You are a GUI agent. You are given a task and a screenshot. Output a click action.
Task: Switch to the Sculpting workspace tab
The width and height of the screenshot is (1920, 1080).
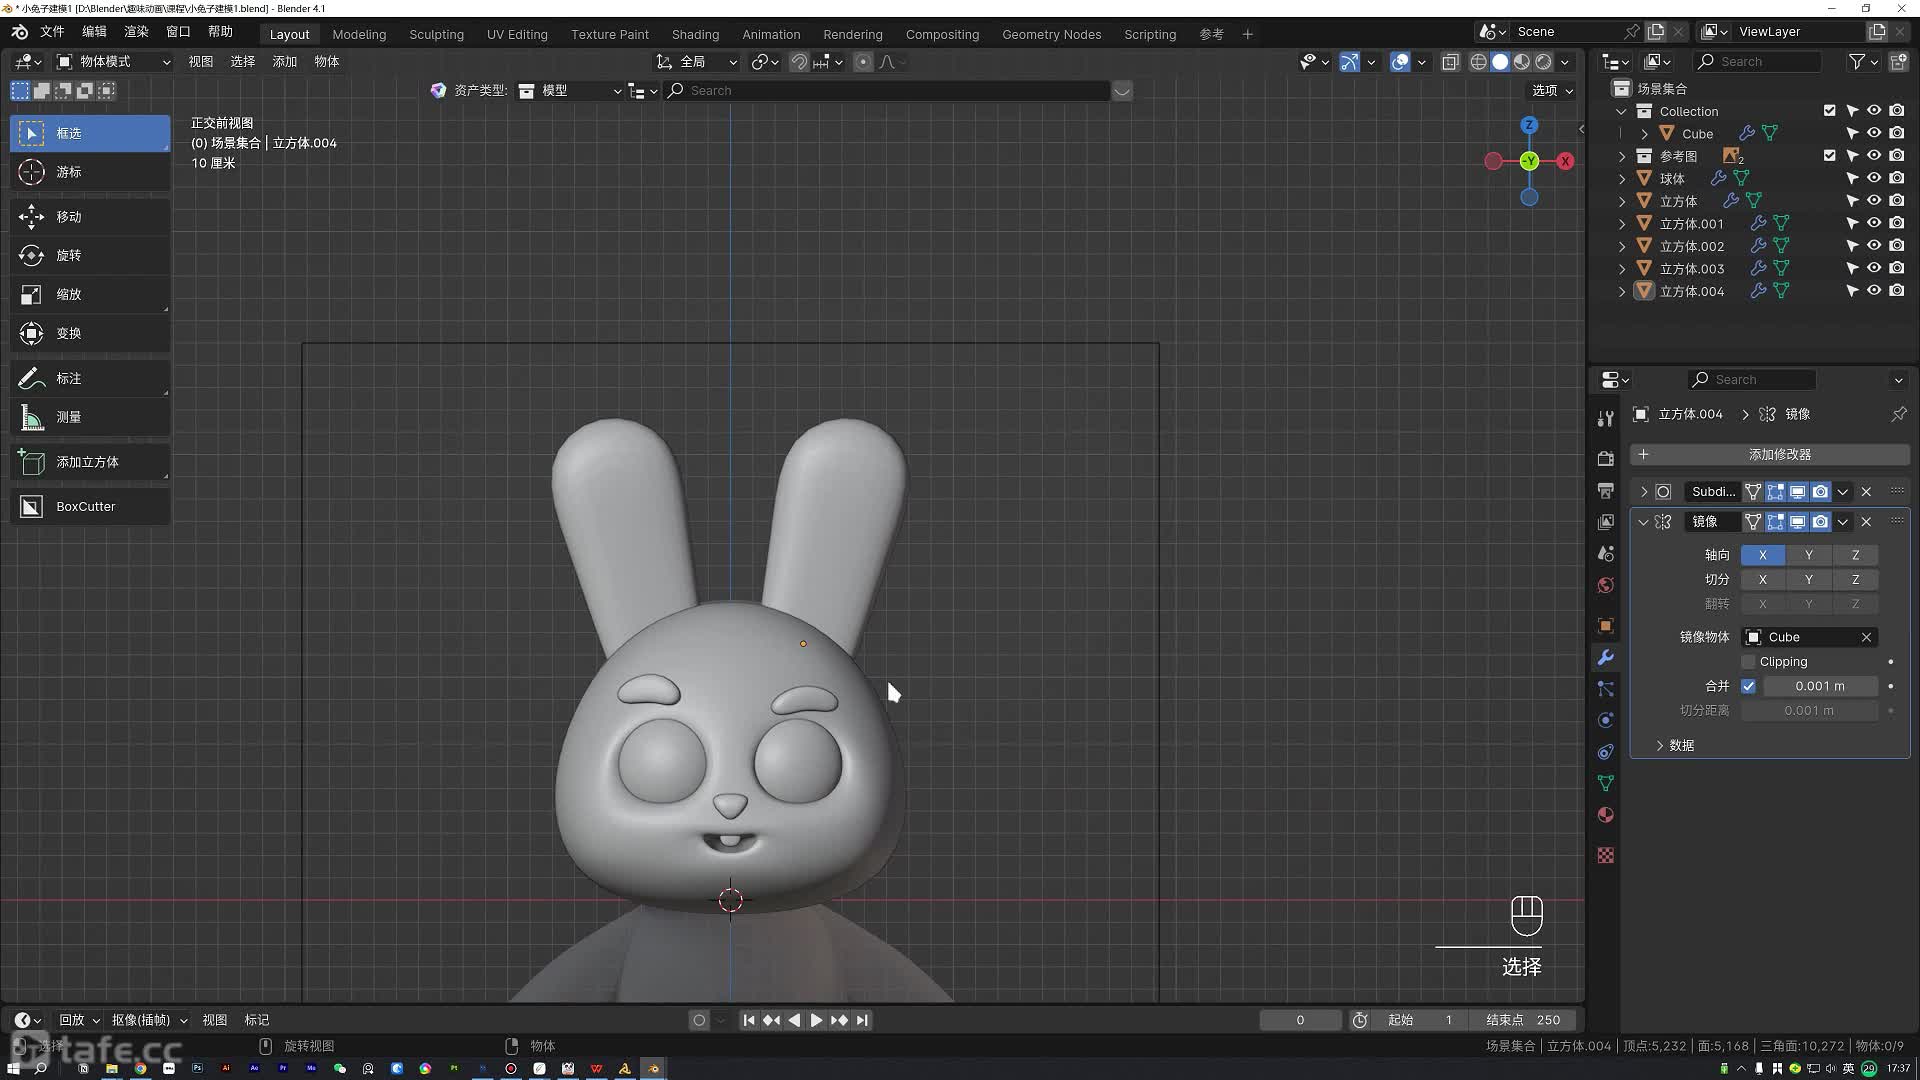436,34
